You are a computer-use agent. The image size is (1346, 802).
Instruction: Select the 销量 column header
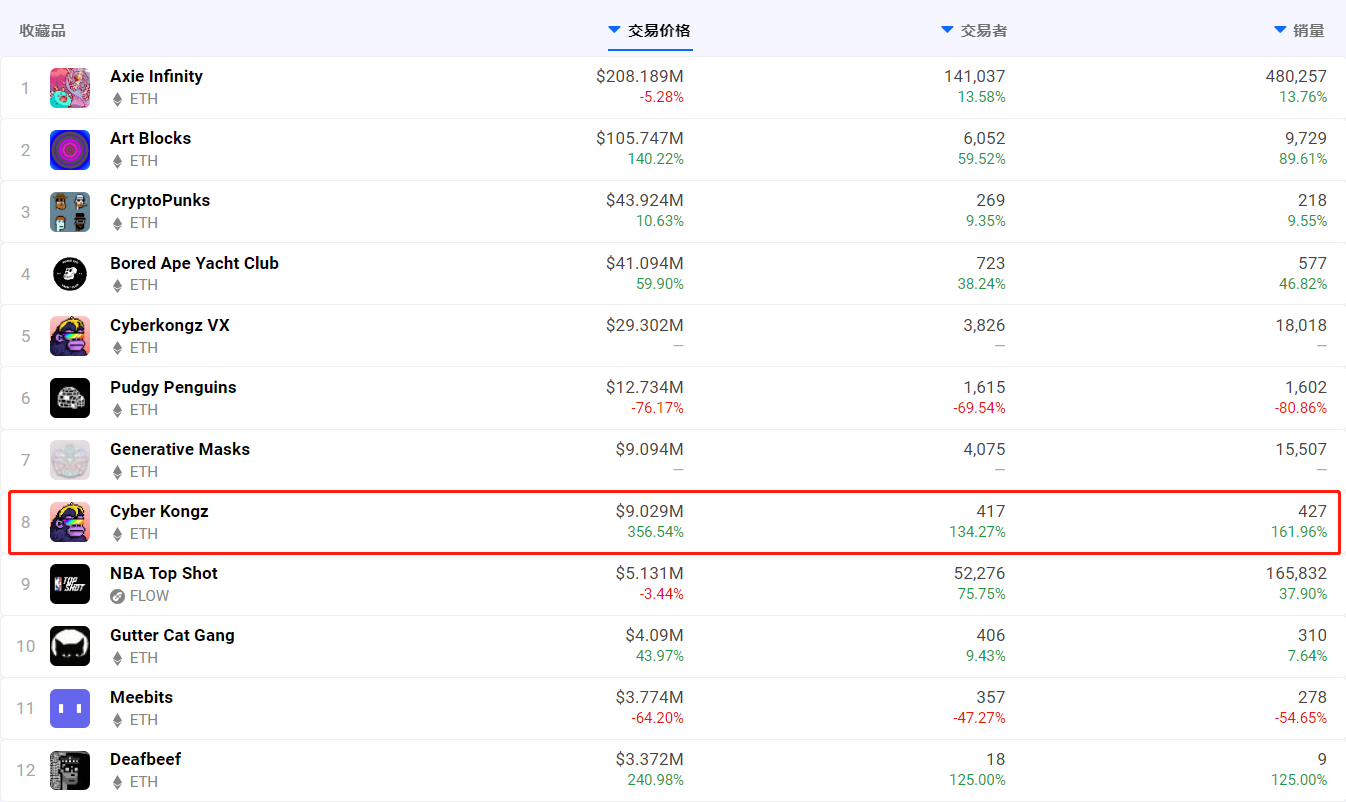(x=1309, y=31)
